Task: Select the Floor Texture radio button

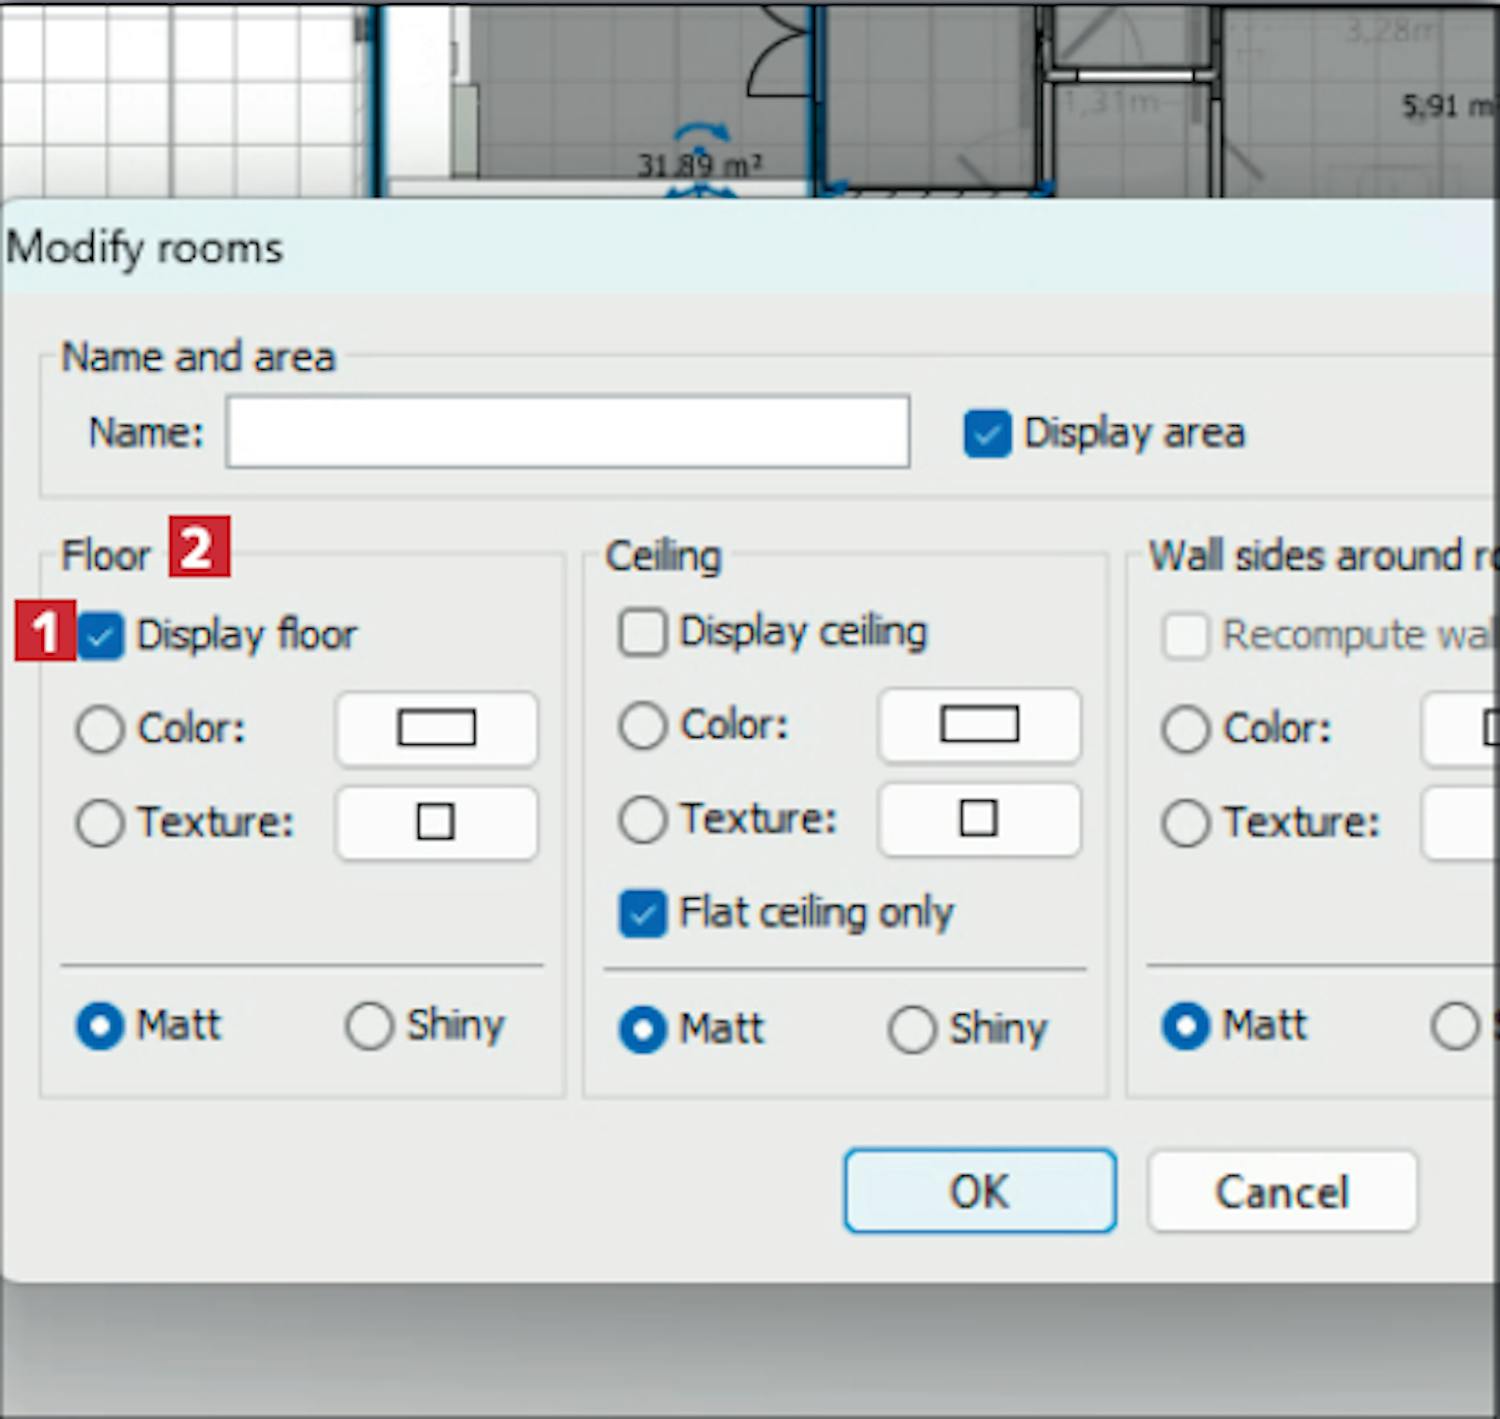Action: [100, 823]
